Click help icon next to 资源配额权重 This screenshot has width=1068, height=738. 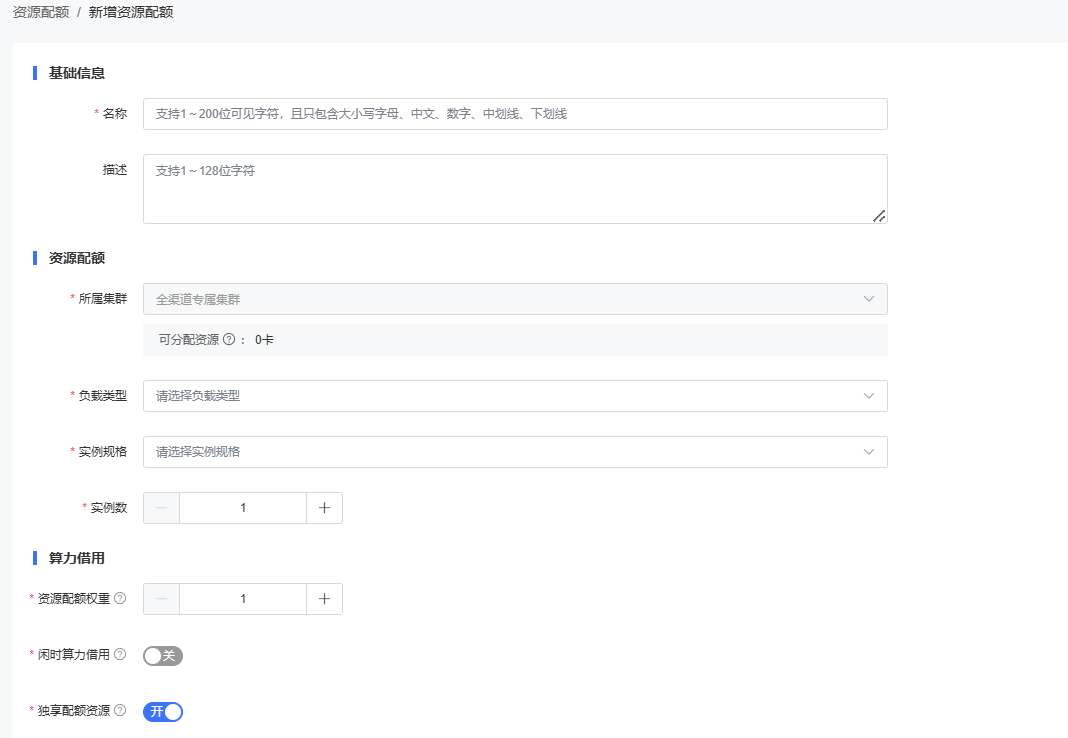click(x=120, y=598)
